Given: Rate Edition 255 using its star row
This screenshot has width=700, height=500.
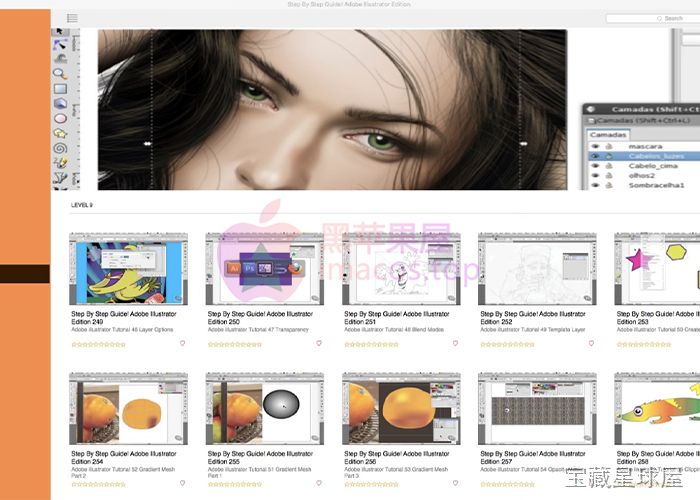Looking at the screenshot, I should click(235, 484).
